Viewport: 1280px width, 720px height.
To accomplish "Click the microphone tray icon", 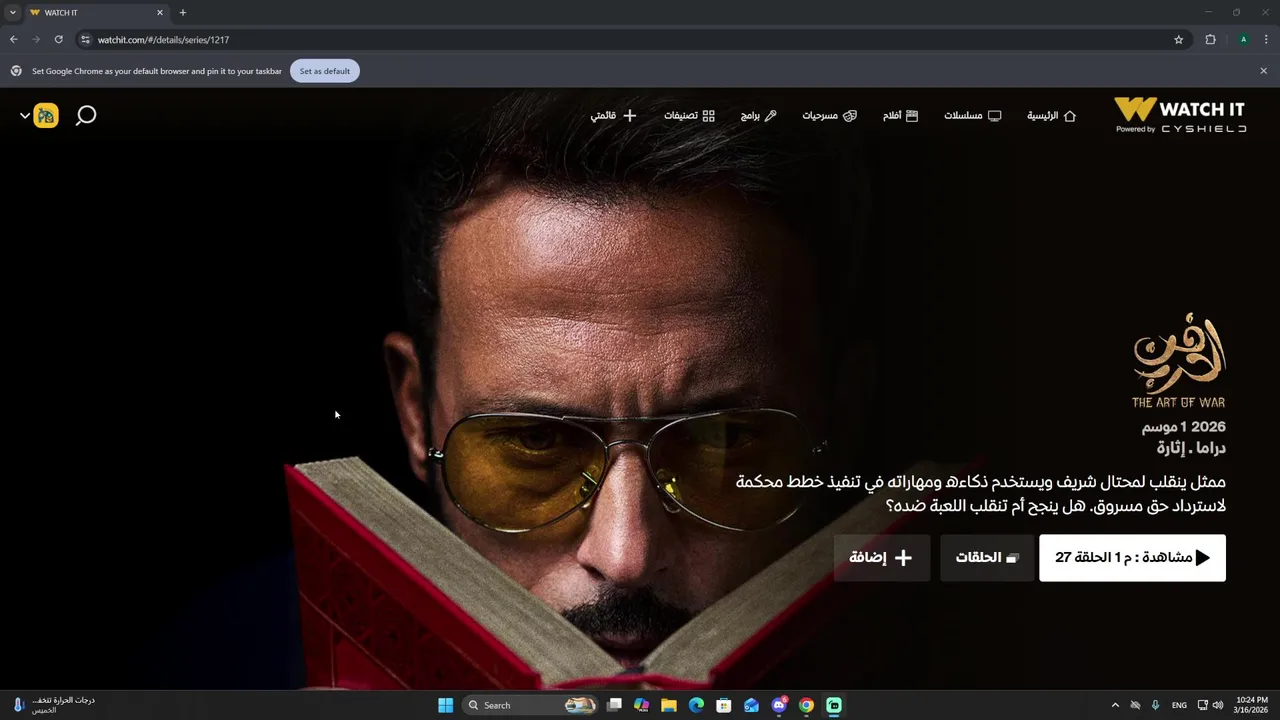I will [1155, 705].
